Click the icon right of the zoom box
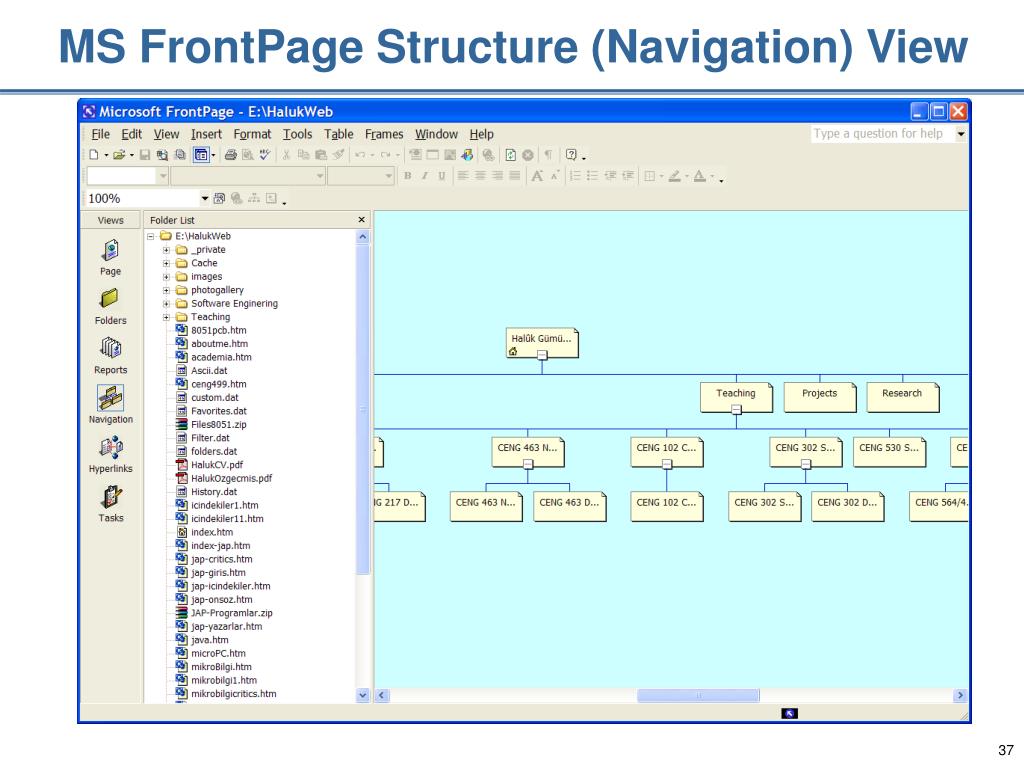This screenshot has width=1024, height=768. click(x=219, y=198)
